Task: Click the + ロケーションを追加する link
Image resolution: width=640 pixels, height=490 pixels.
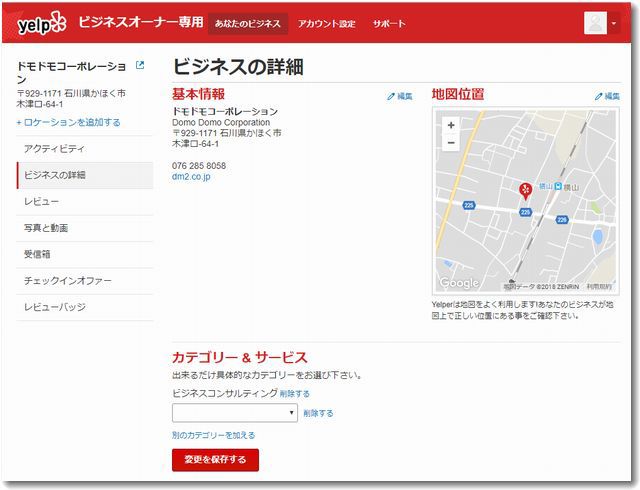Action: click(68, 122)
